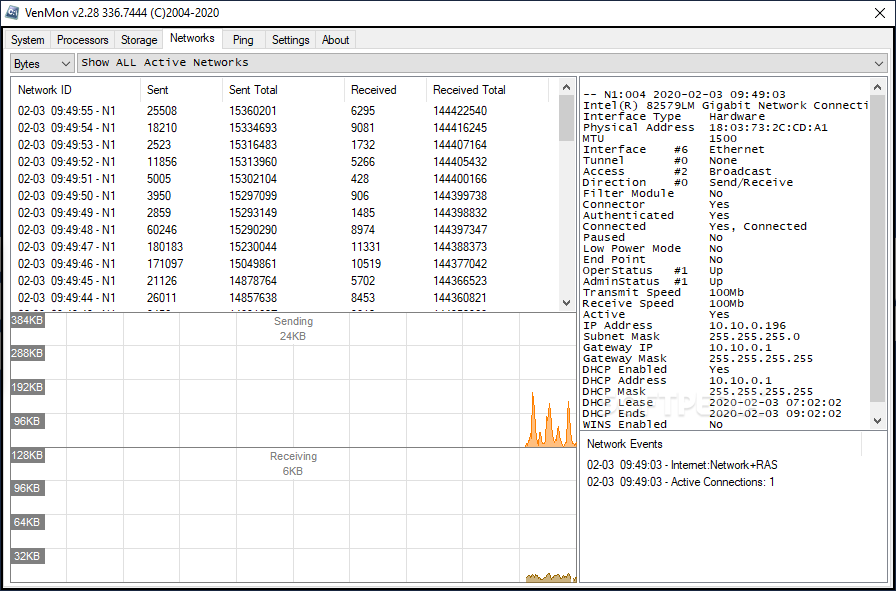Click the VenMon app icon in title bar
This screenshot has width=896, height=591.
[x=14, y=13]
